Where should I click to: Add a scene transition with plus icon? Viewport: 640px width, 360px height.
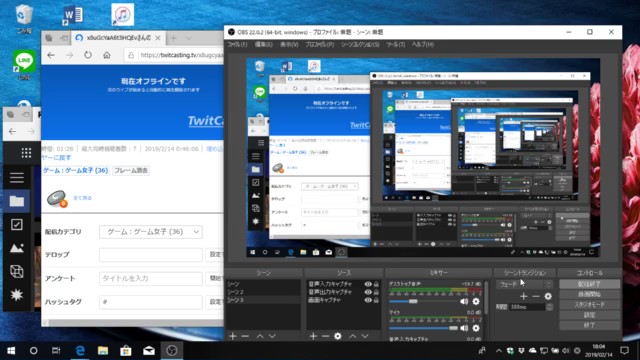tap(524, 296)
